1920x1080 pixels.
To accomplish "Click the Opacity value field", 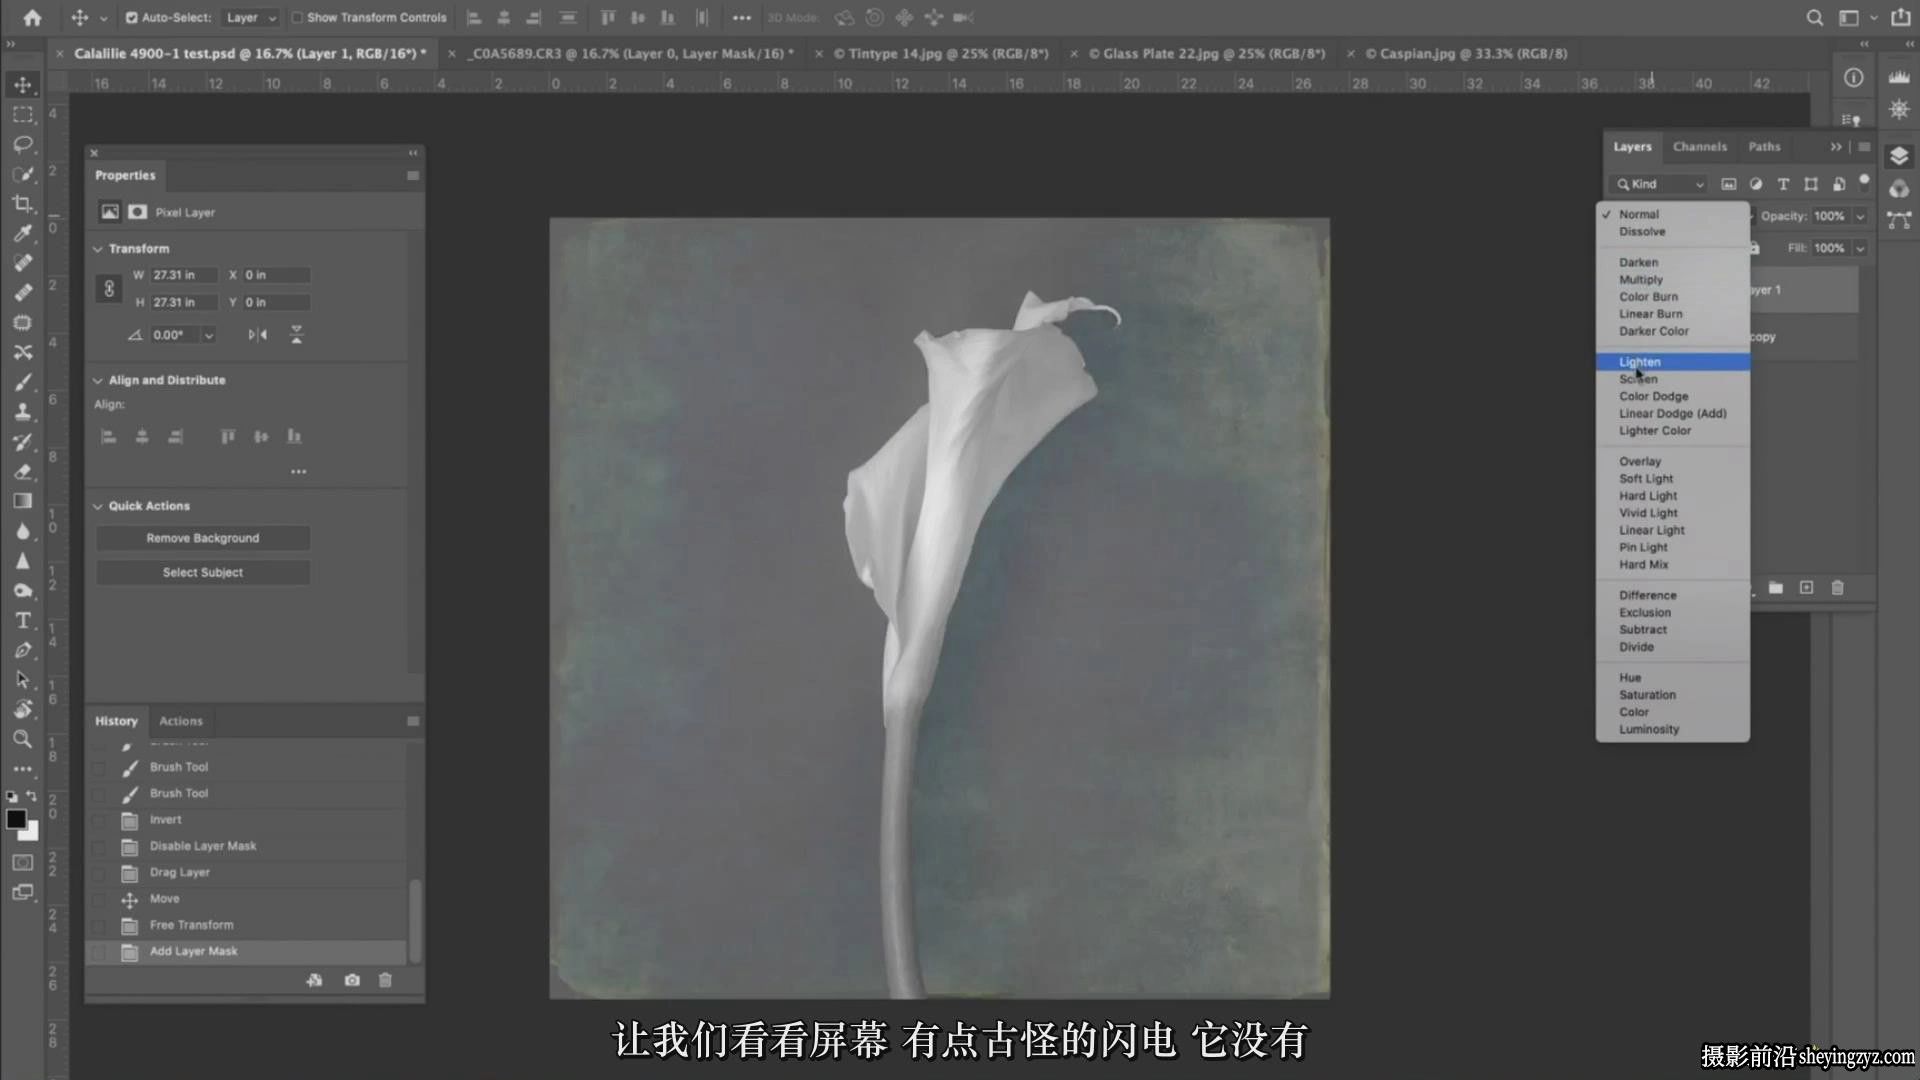I will 1830,216.
